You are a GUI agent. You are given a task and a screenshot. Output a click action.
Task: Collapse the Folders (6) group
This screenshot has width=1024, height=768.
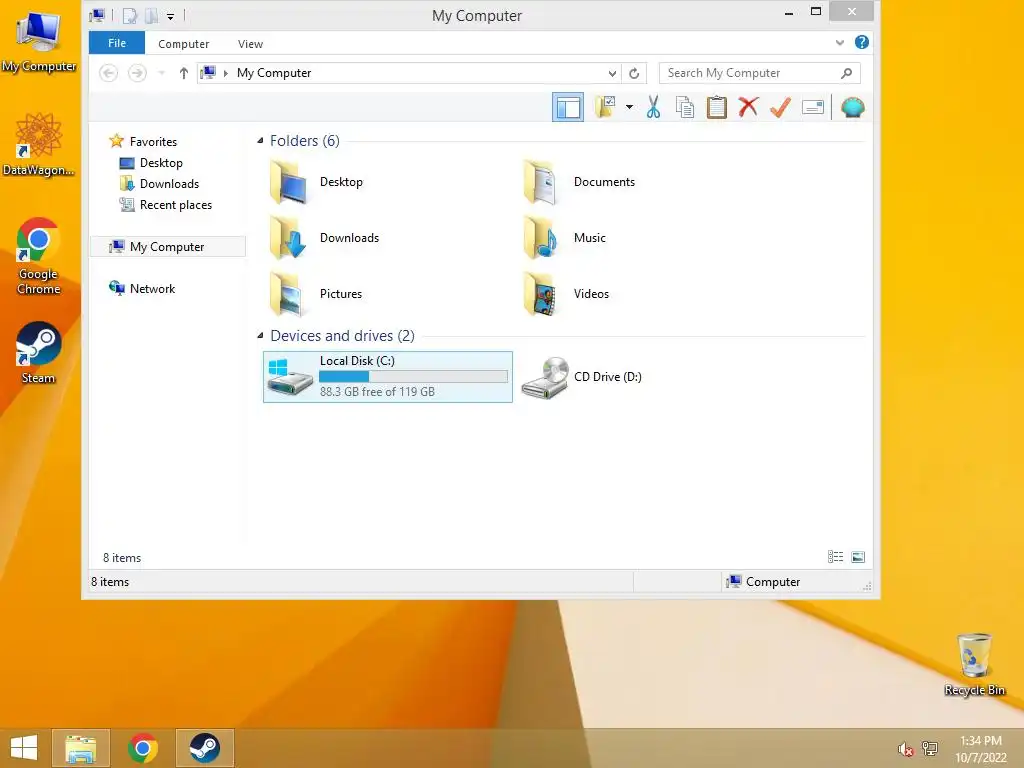(260, 140)
